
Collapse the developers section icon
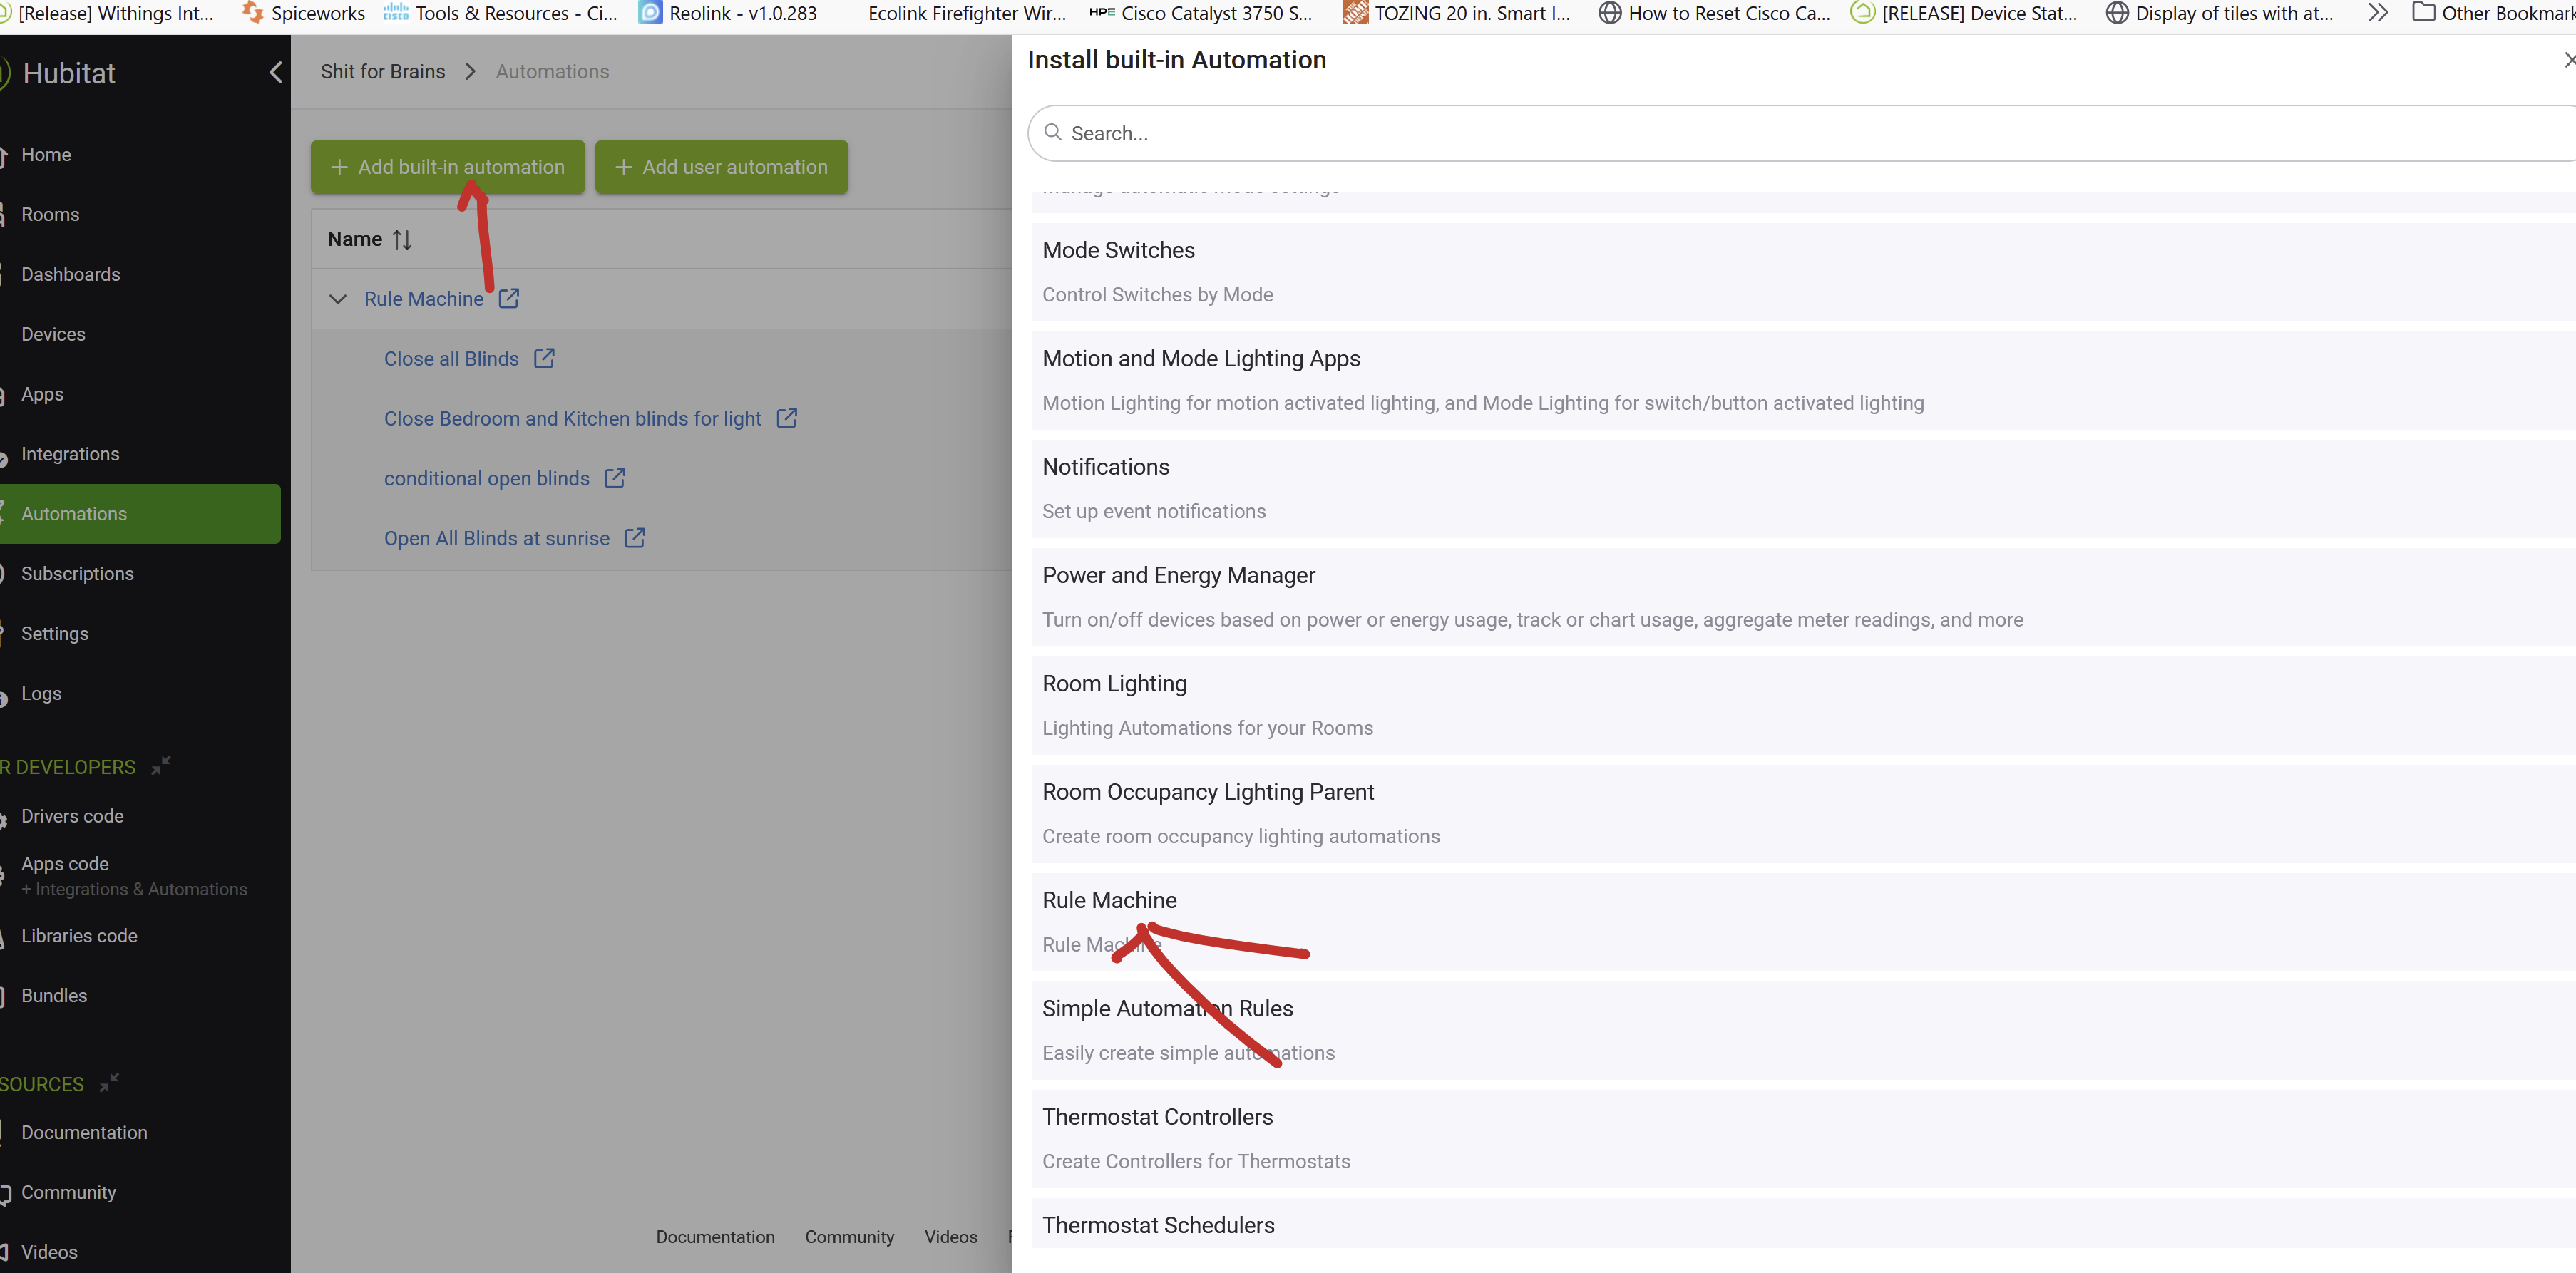(x=161, y=765)
